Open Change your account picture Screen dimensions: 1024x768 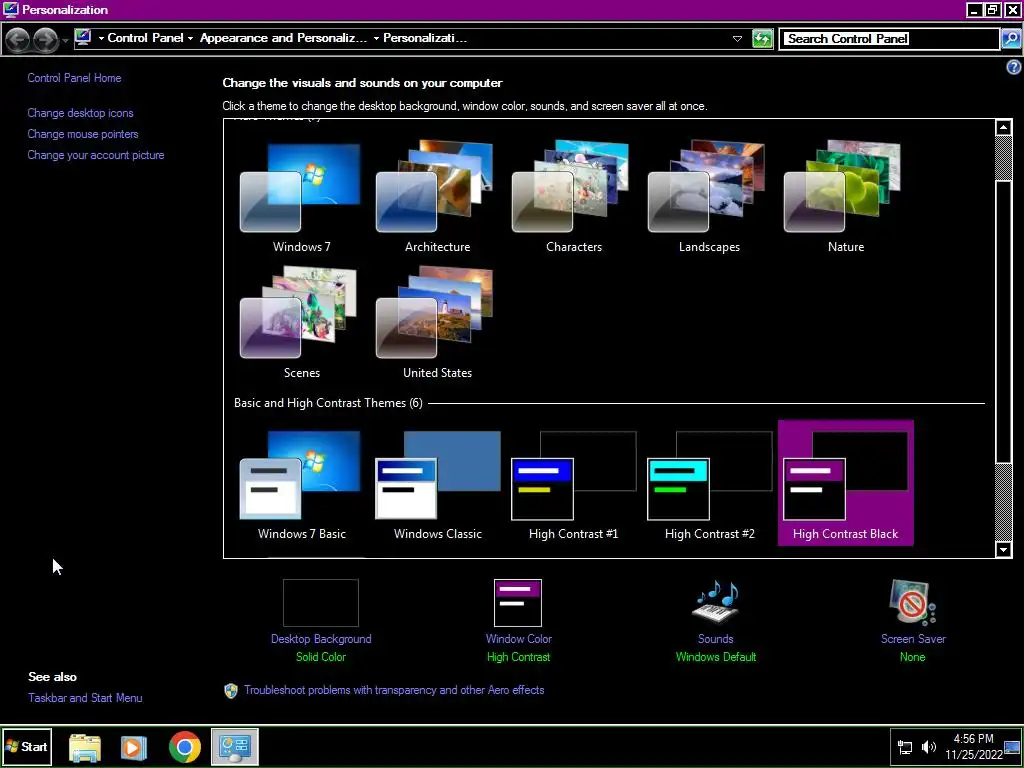96,155
